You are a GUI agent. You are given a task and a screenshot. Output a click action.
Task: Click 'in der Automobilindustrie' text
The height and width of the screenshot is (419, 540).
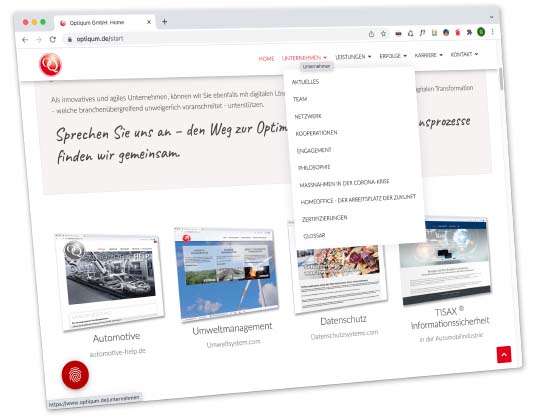[451, 337]
